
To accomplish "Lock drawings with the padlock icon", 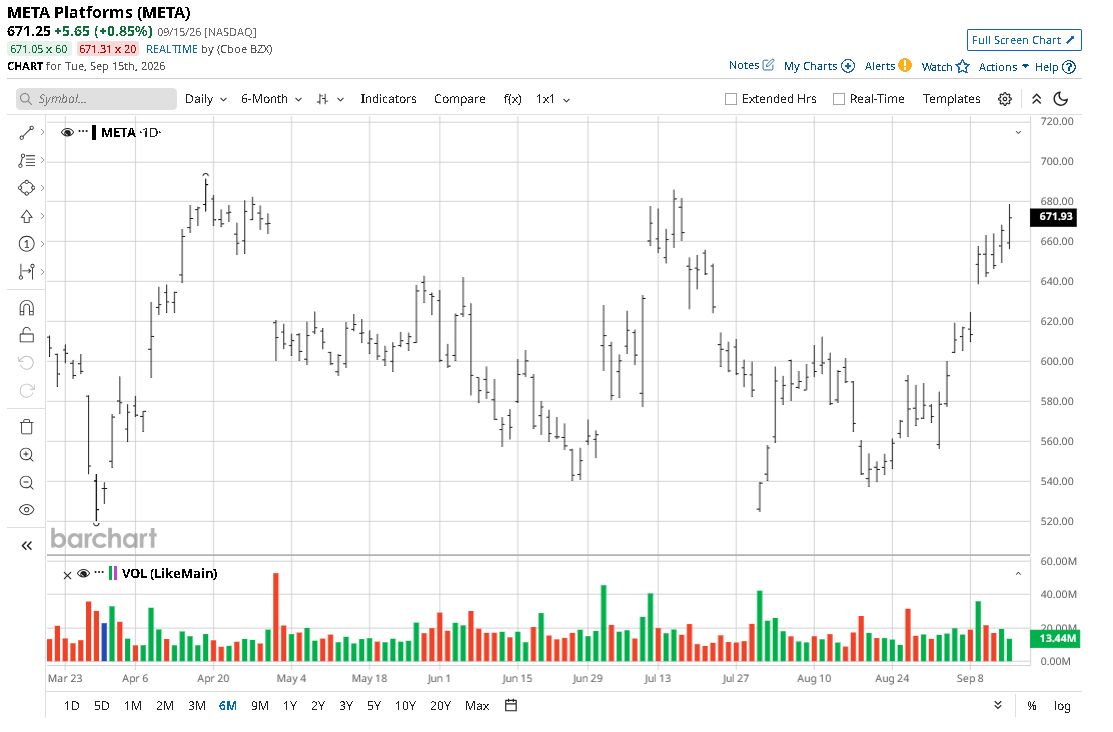I will coord(26,334).
